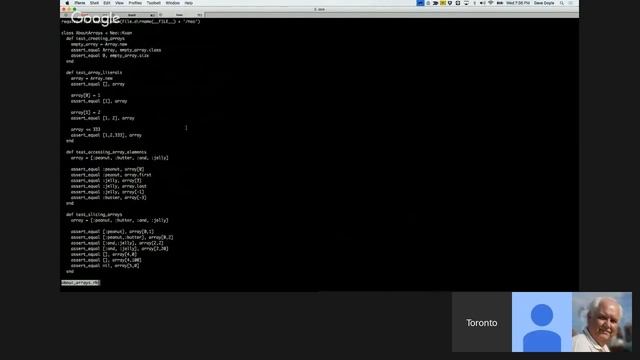
Task: Click 'def test_array_literals' line
Action: 94,73
